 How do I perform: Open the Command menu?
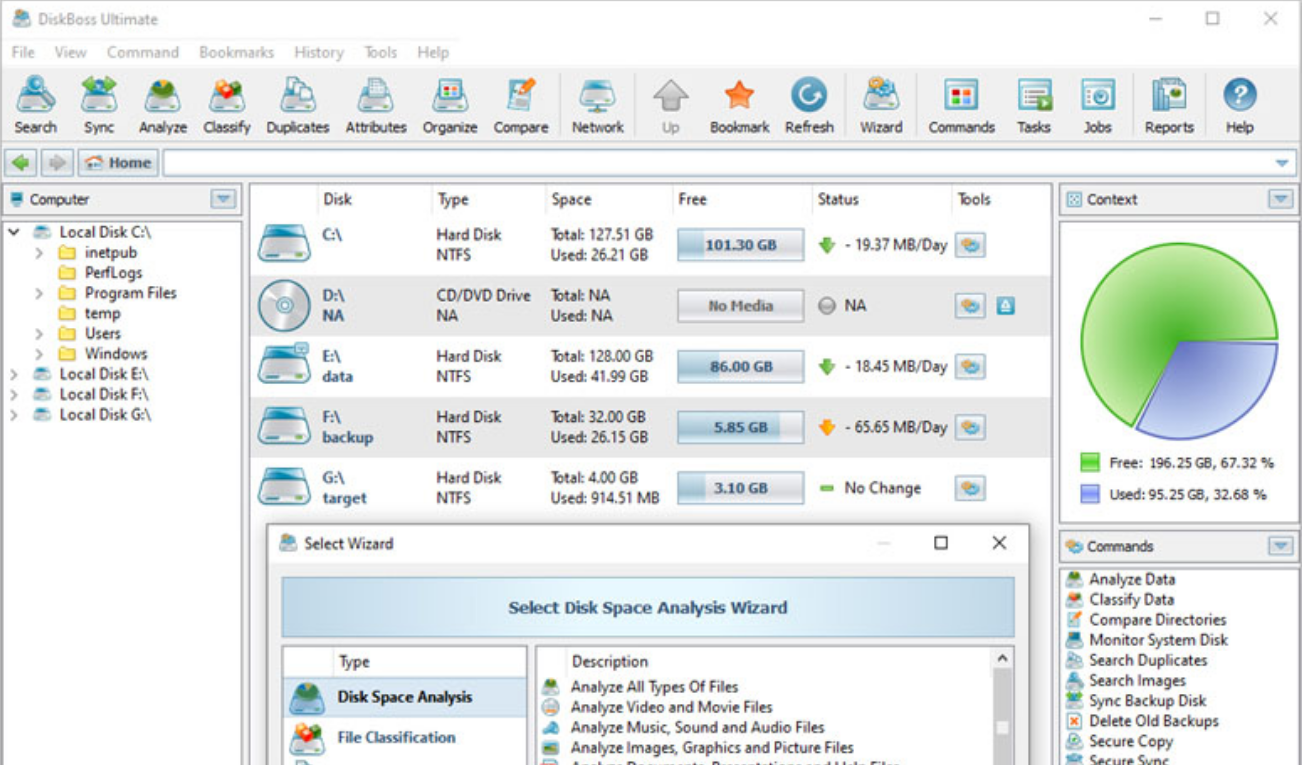[142, 52]
